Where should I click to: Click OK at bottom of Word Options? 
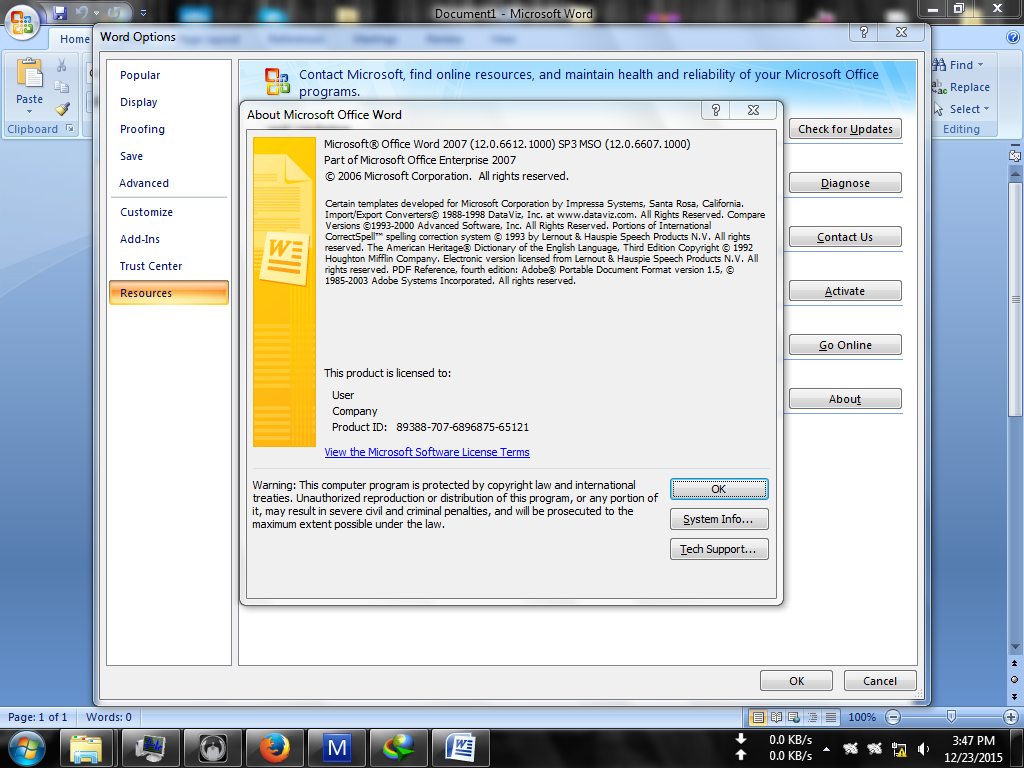[x=796, y=681]
